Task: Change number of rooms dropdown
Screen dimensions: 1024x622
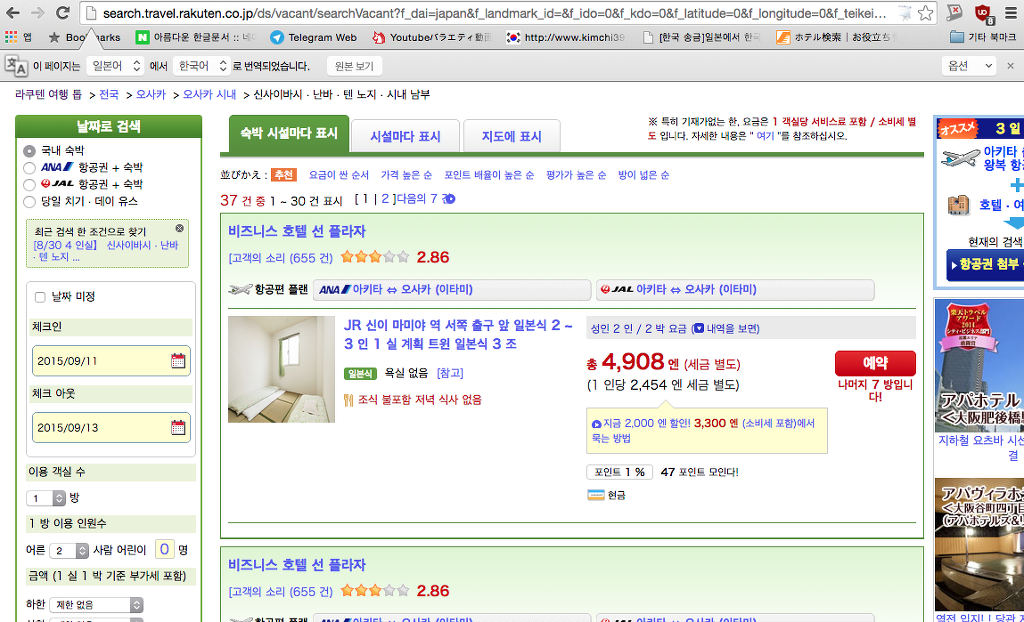Action: pos(46,498)
